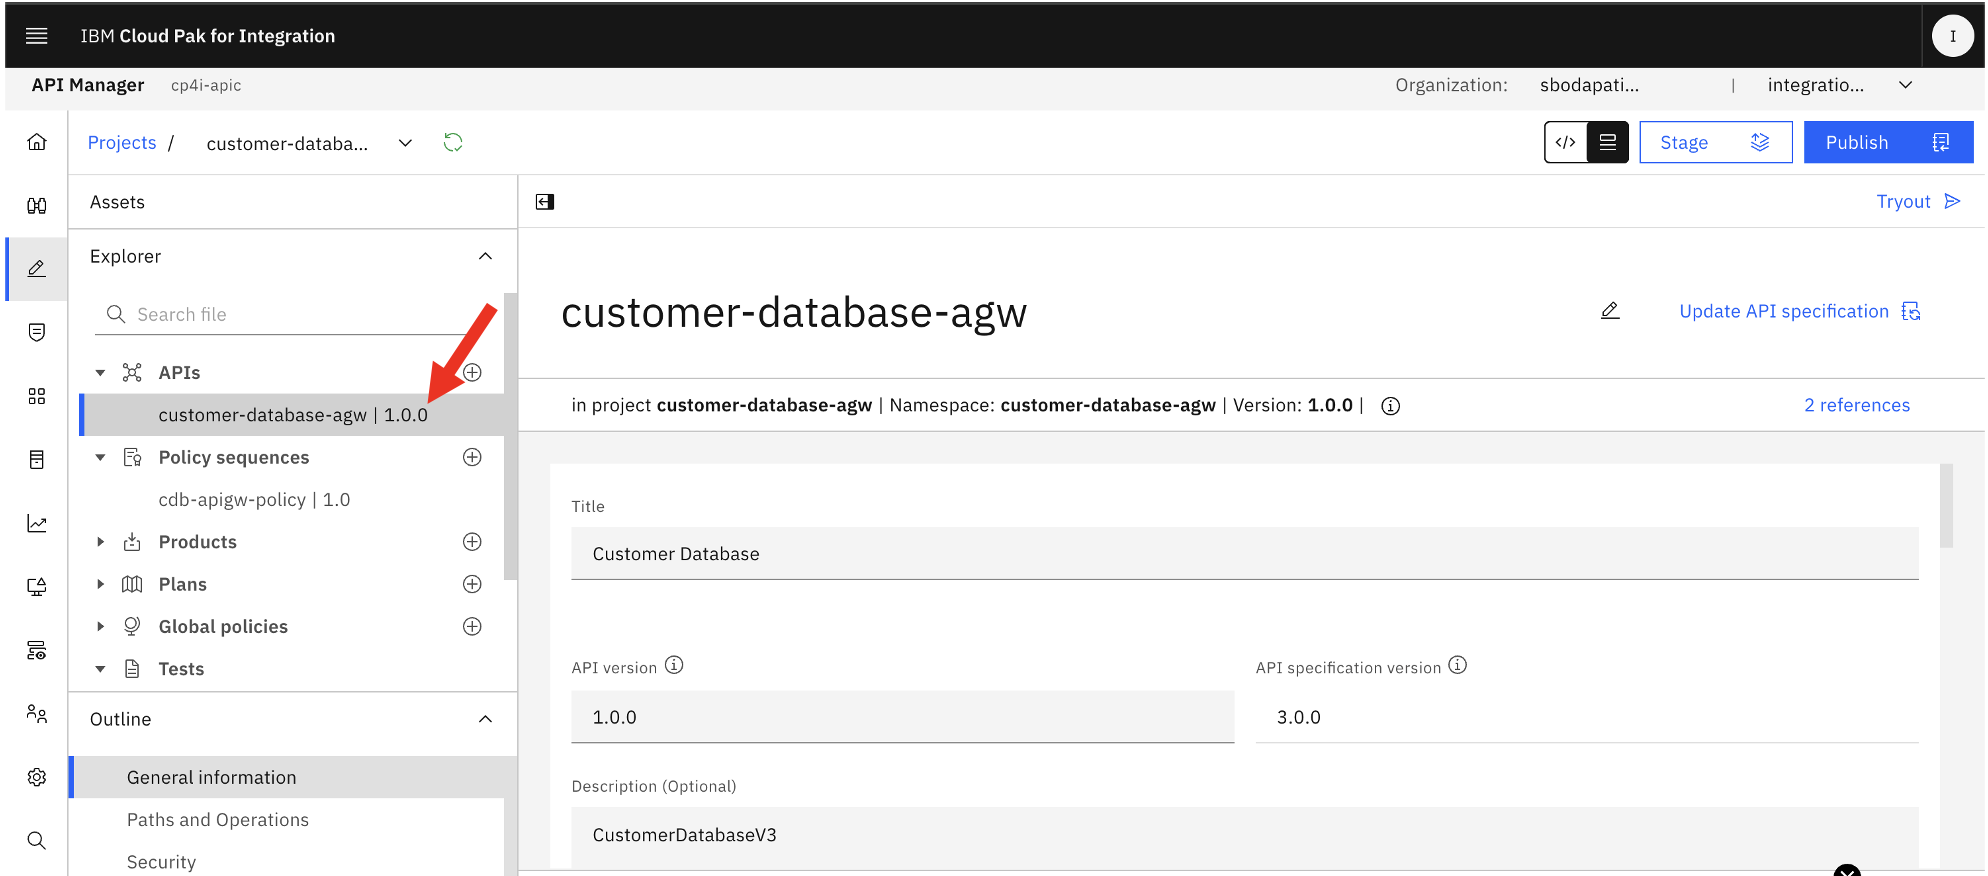Click the cp4i-apic instance label
The width and height of the screenshot is (1988, 876).
point(206,85)
